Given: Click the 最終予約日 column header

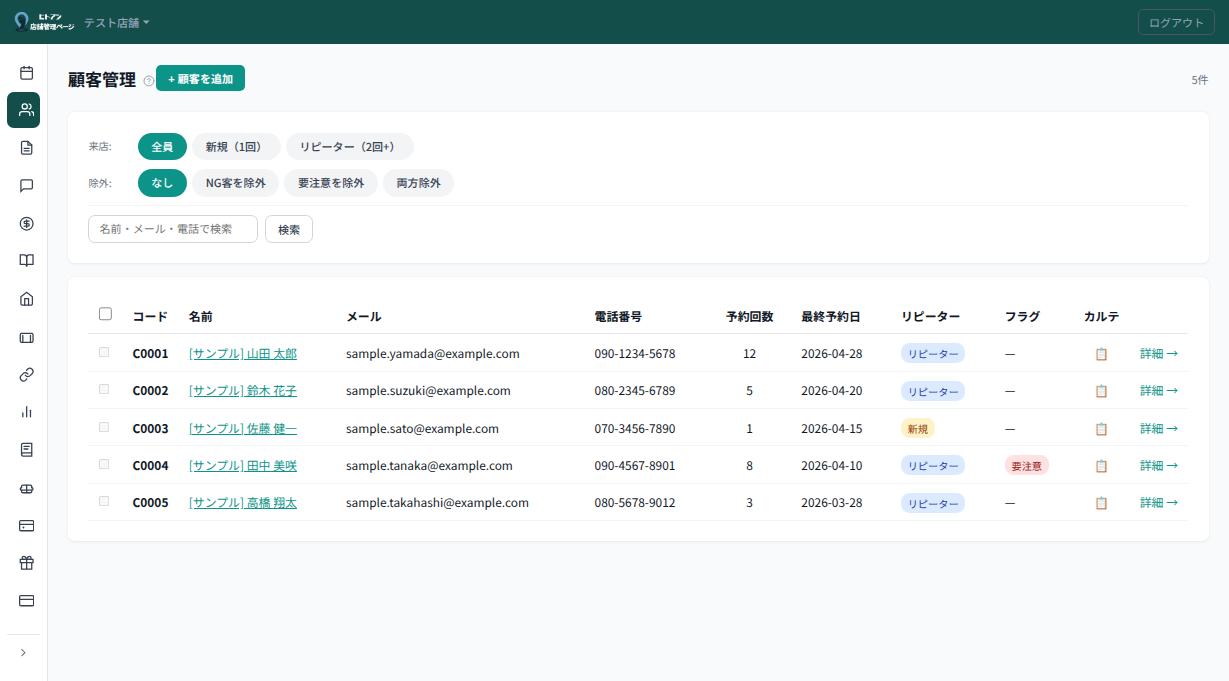Looking at the screenshot, I should pyautogui.click(x=831, y=317).
